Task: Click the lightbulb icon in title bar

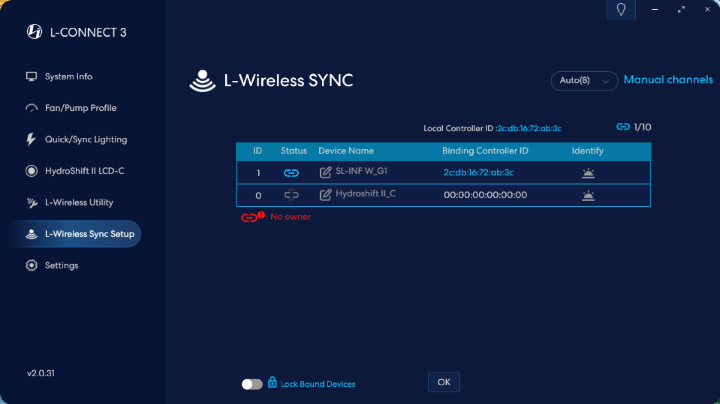Action: (x=621, y=9)
